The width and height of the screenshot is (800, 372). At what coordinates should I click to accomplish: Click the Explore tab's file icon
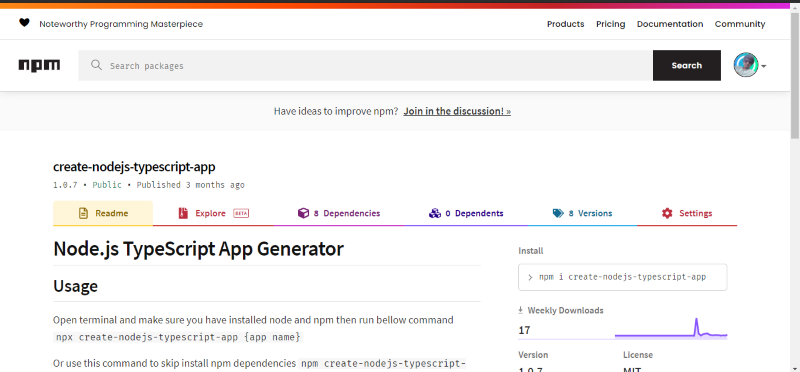click(183, 213)
